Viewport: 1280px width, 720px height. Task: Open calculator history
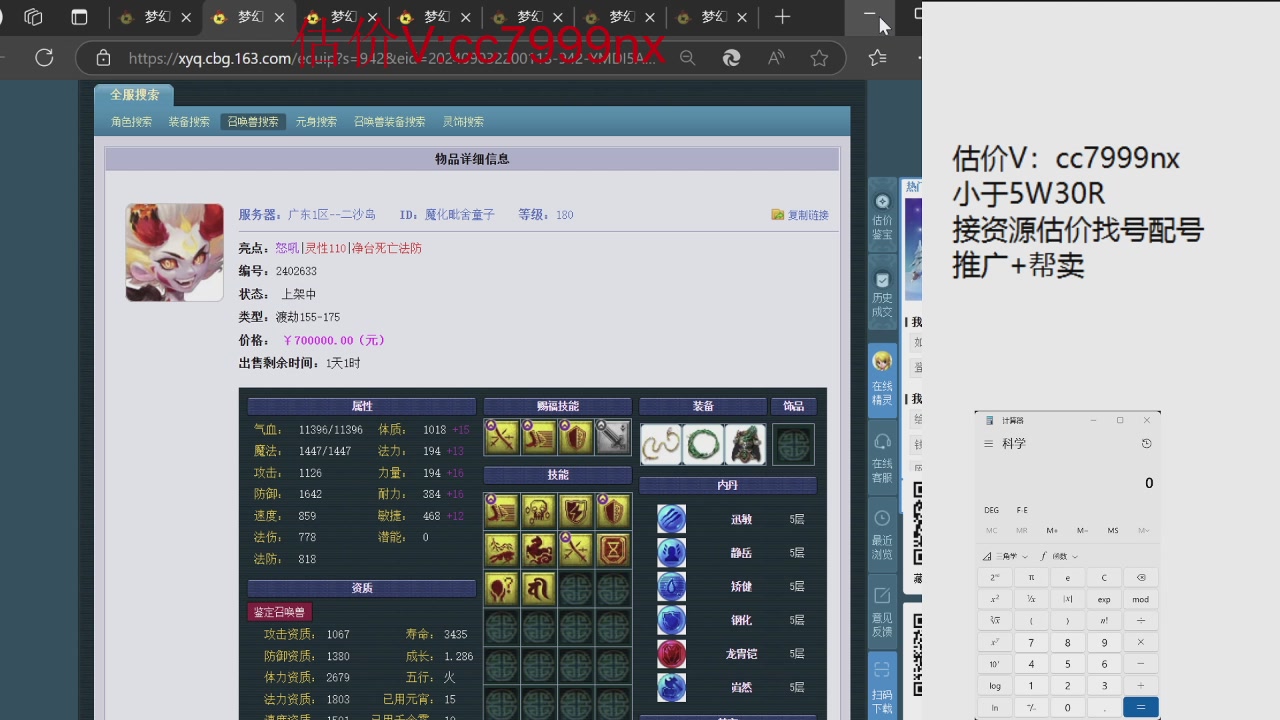1146,443
